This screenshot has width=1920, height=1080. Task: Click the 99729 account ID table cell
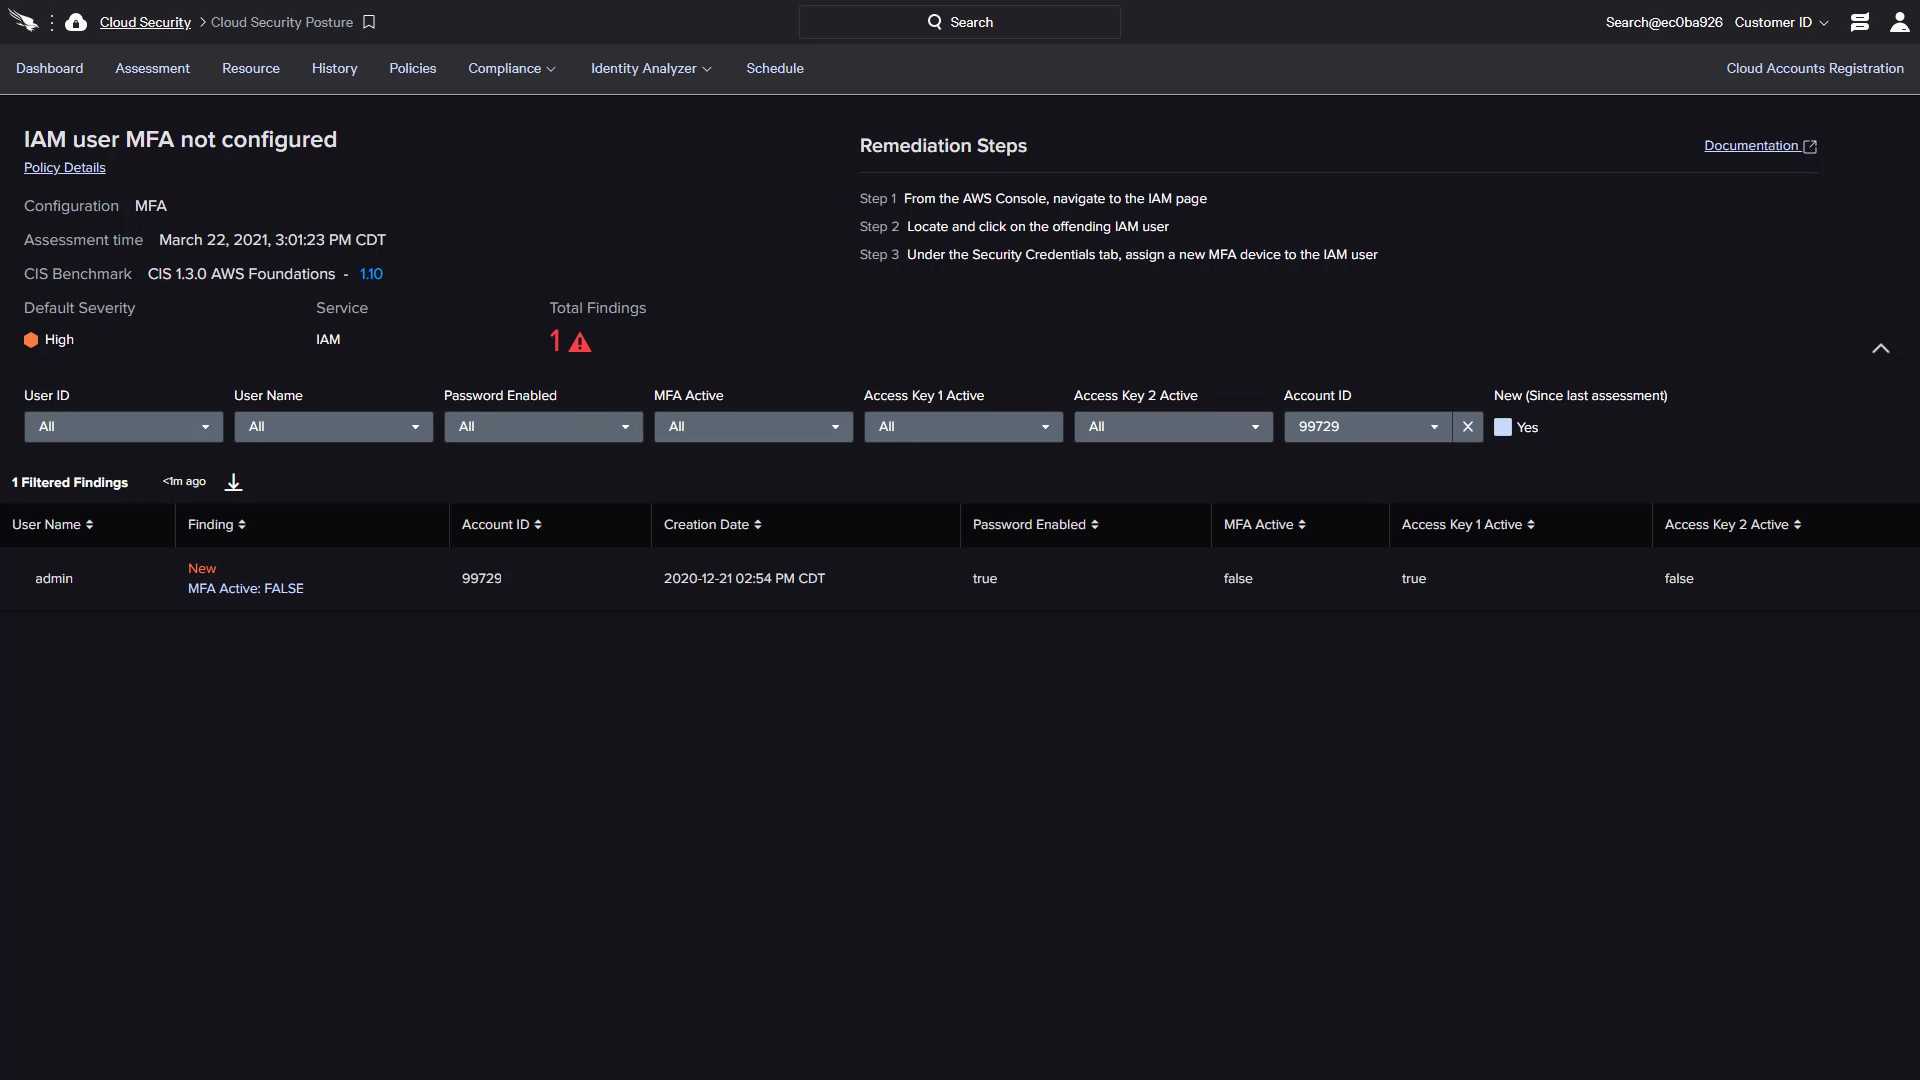click(482, 579)
